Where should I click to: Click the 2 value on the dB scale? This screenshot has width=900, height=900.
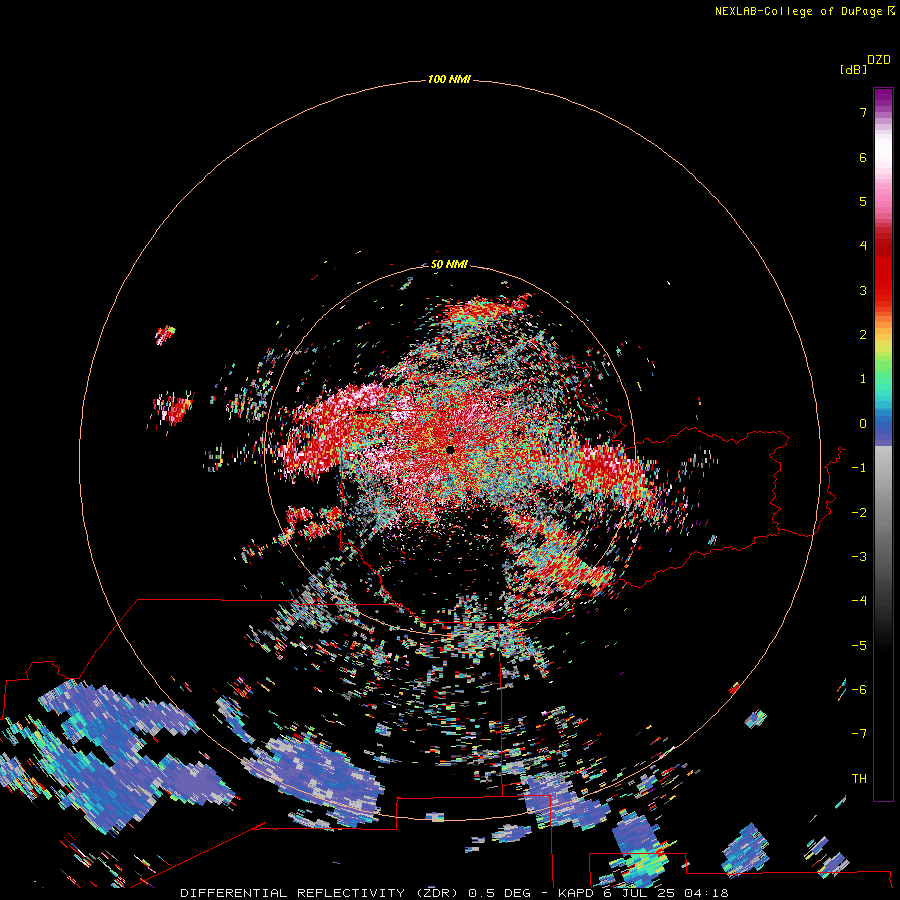tap(863, 335)
